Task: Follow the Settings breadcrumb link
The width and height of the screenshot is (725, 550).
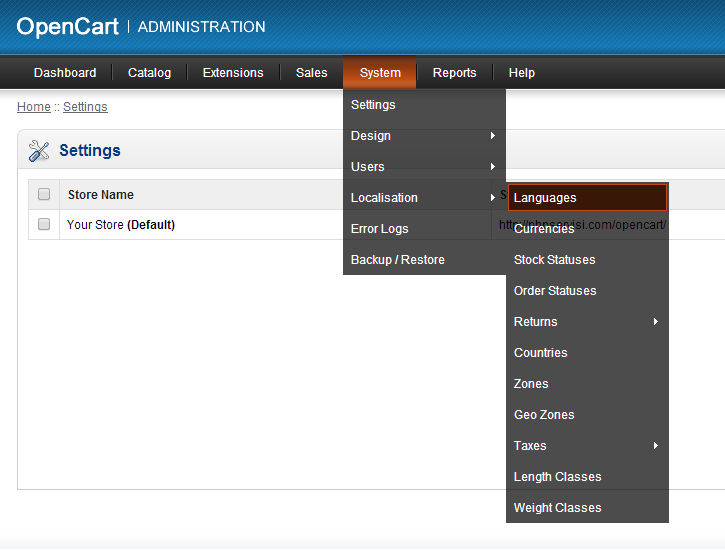Action: tap(85, 107)
